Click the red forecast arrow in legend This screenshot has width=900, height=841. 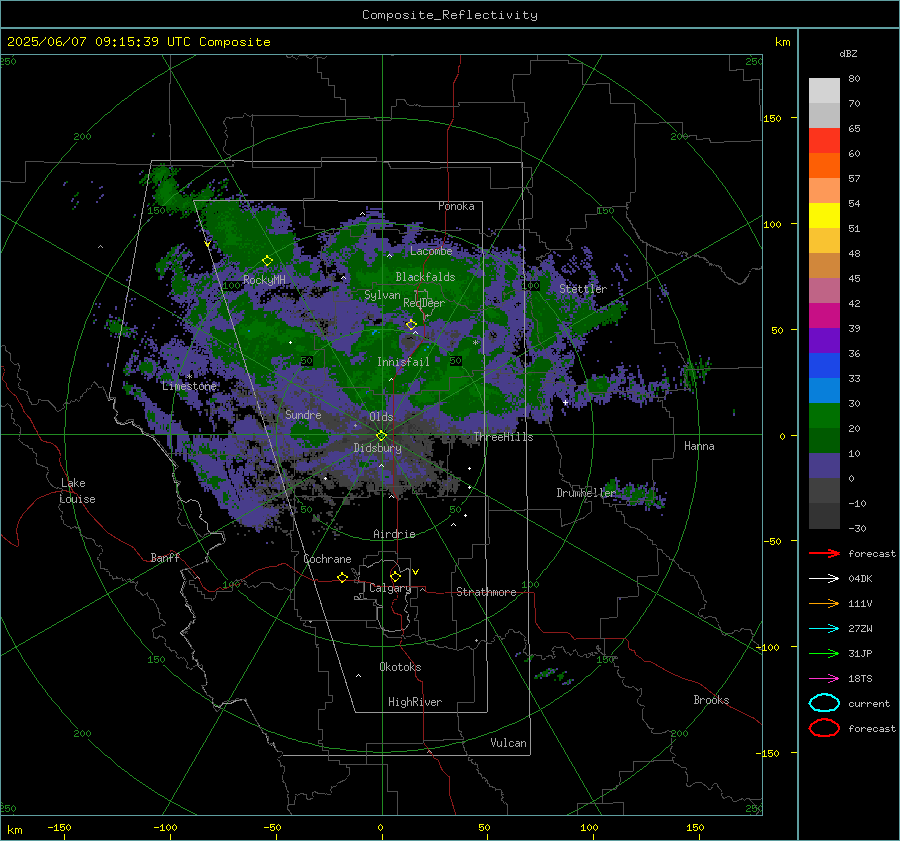(x=824, y=553)
